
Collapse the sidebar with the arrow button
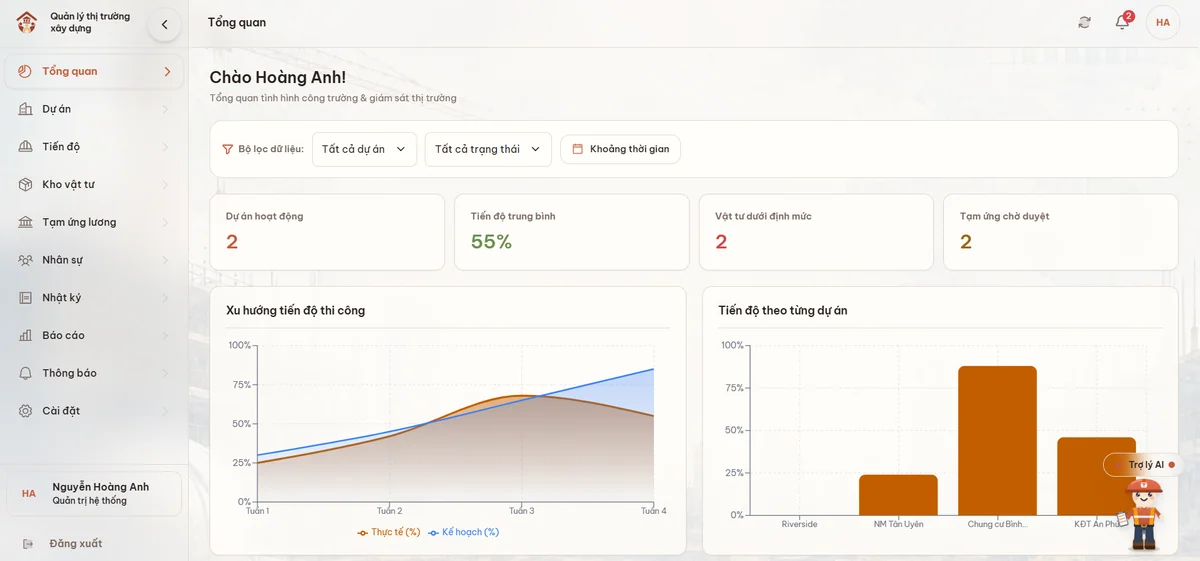165,24
